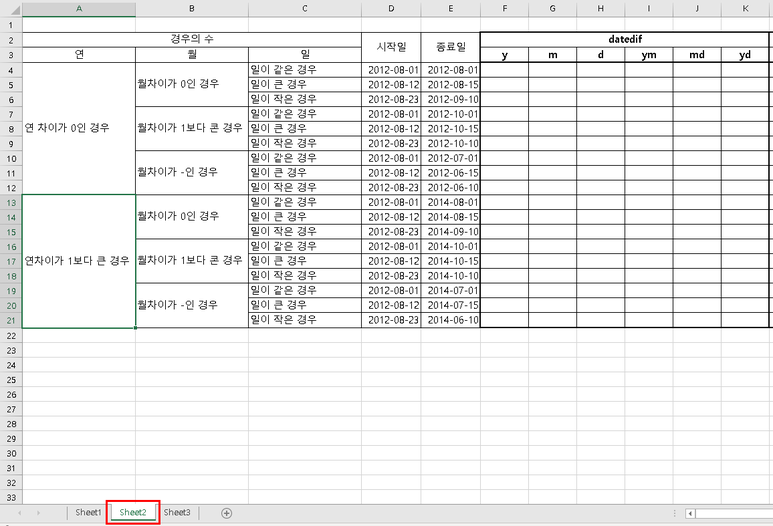Click empty y result cell in row 4

coord(504,70)
